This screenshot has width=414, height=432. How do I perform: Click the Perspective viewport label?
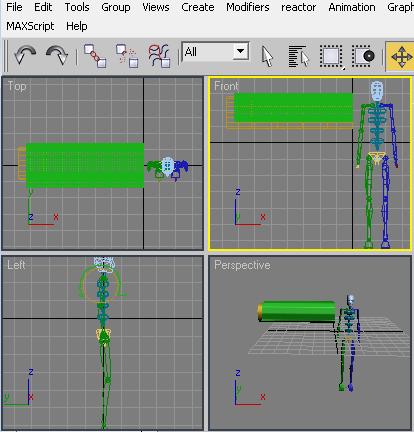pyautogui.click(x=242, y=265)
